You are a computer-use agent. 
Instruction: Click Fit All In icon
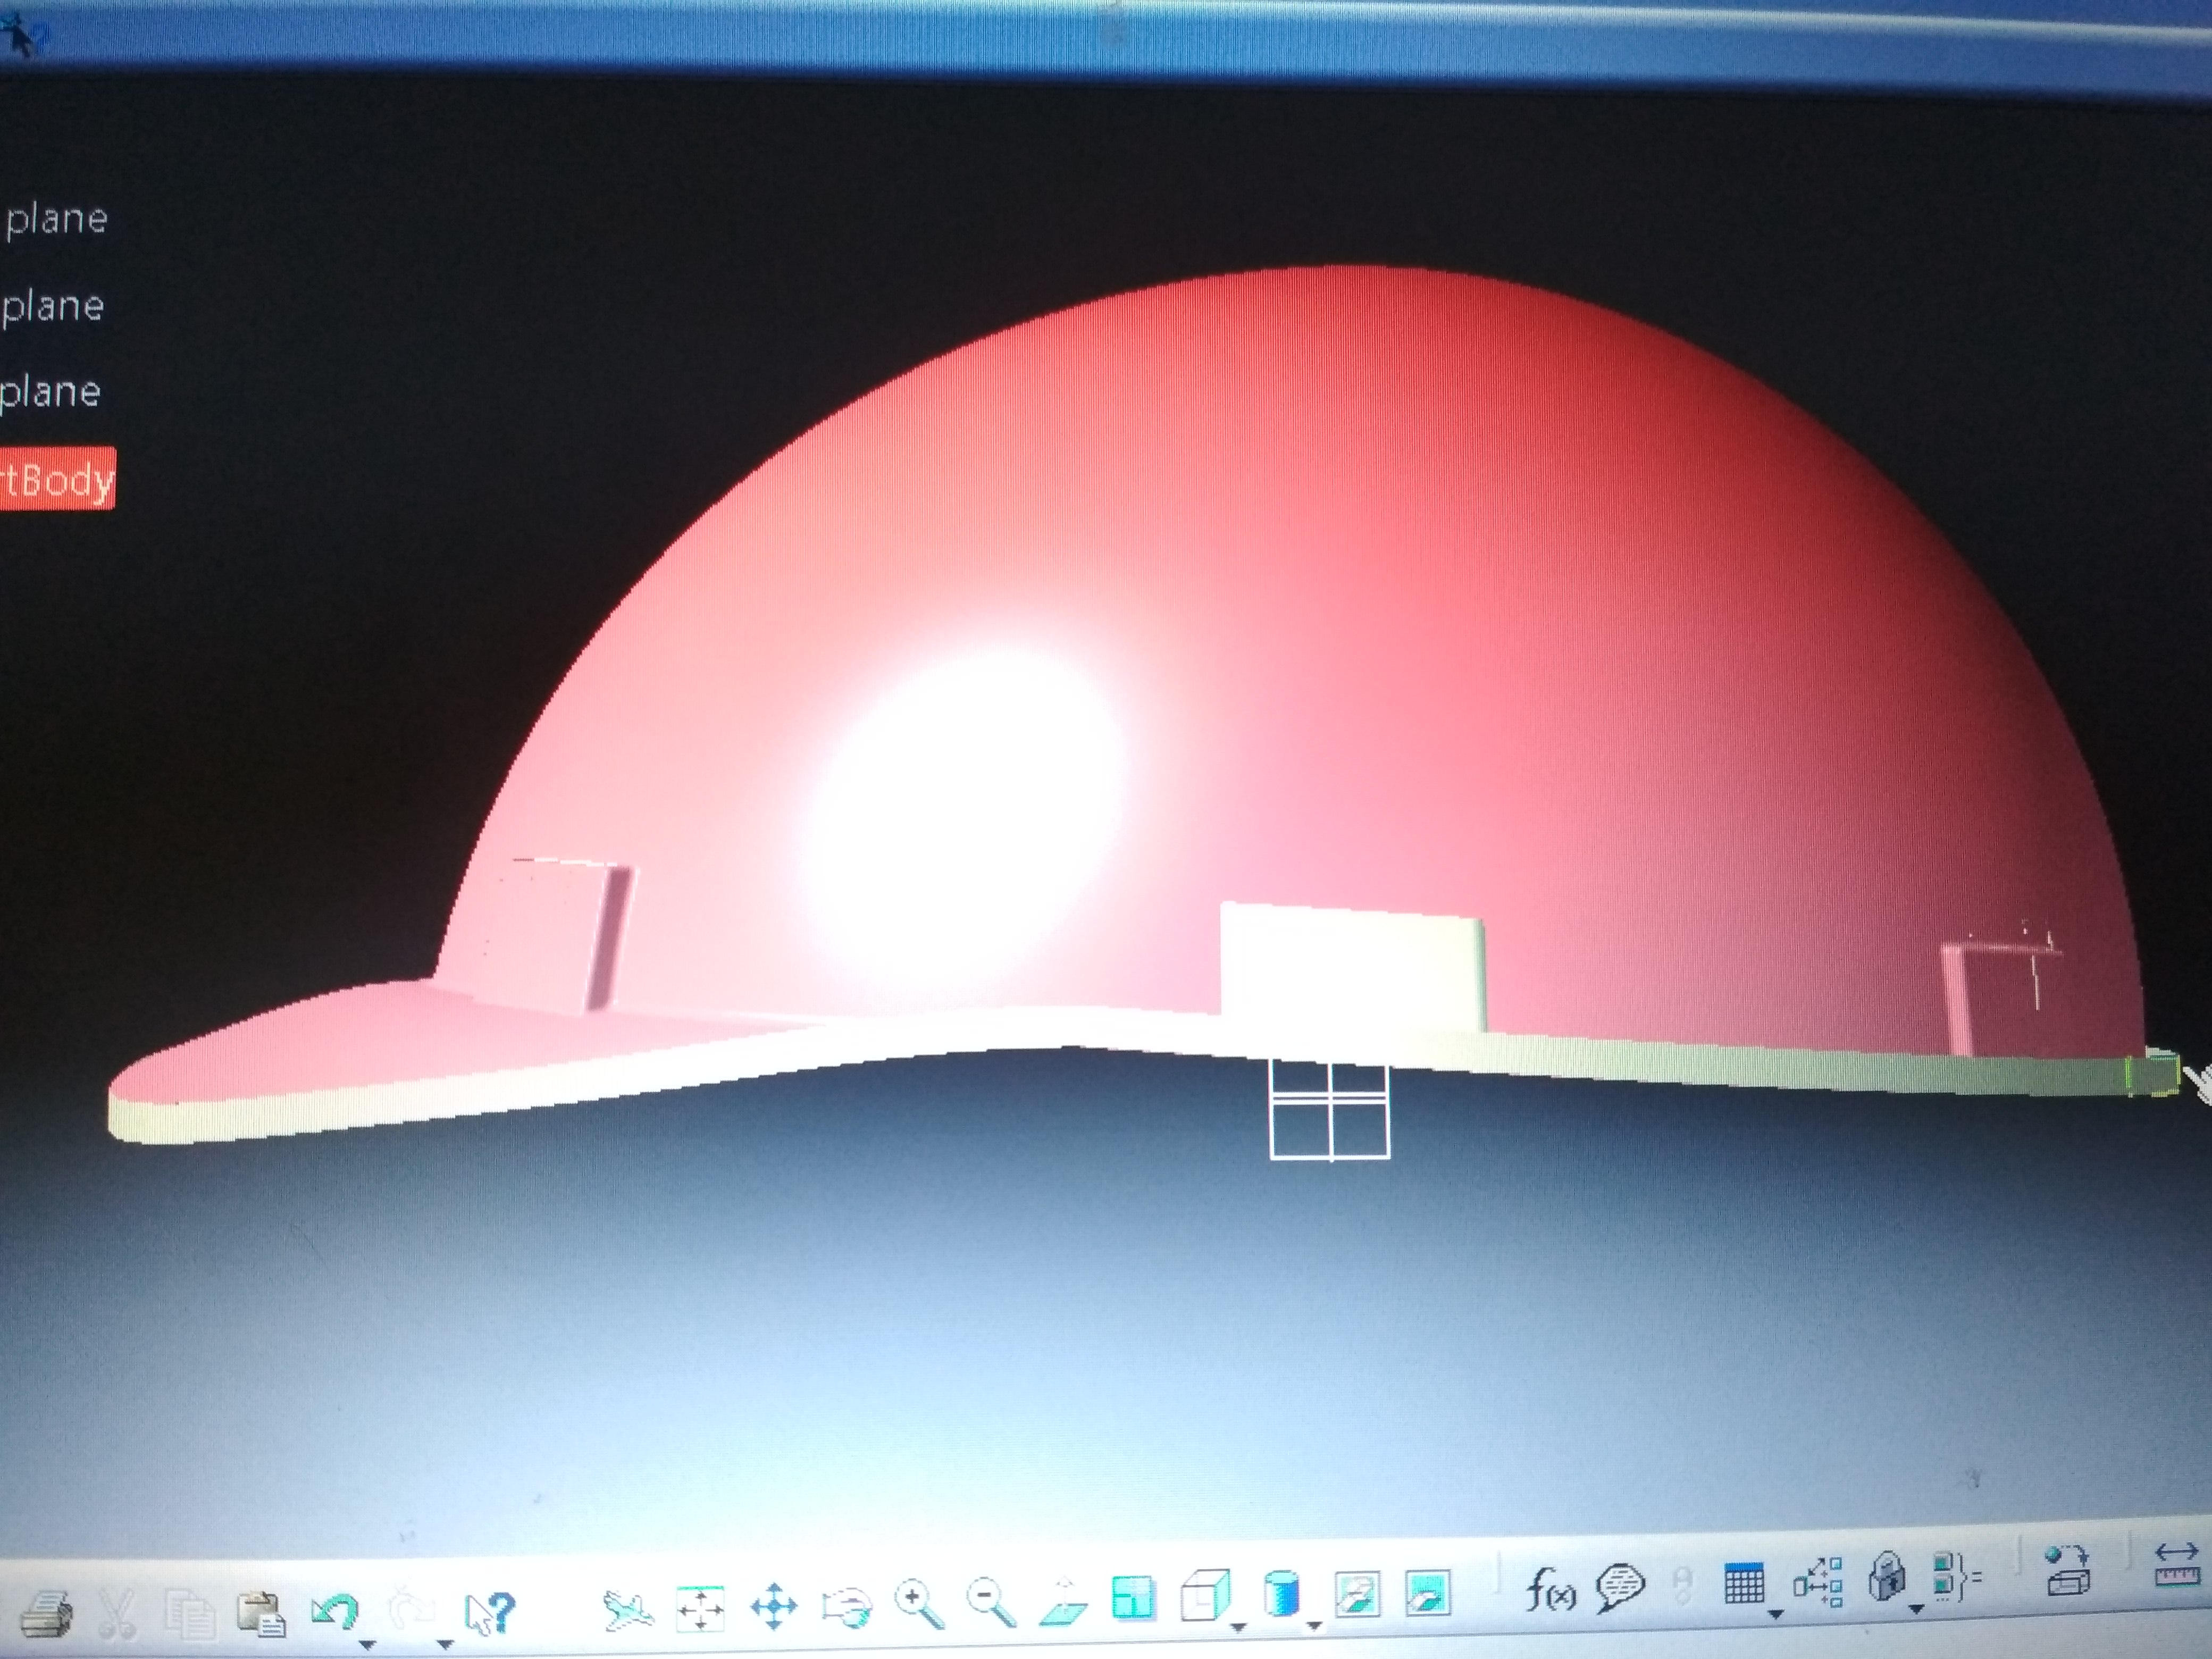coord(700,1608)
